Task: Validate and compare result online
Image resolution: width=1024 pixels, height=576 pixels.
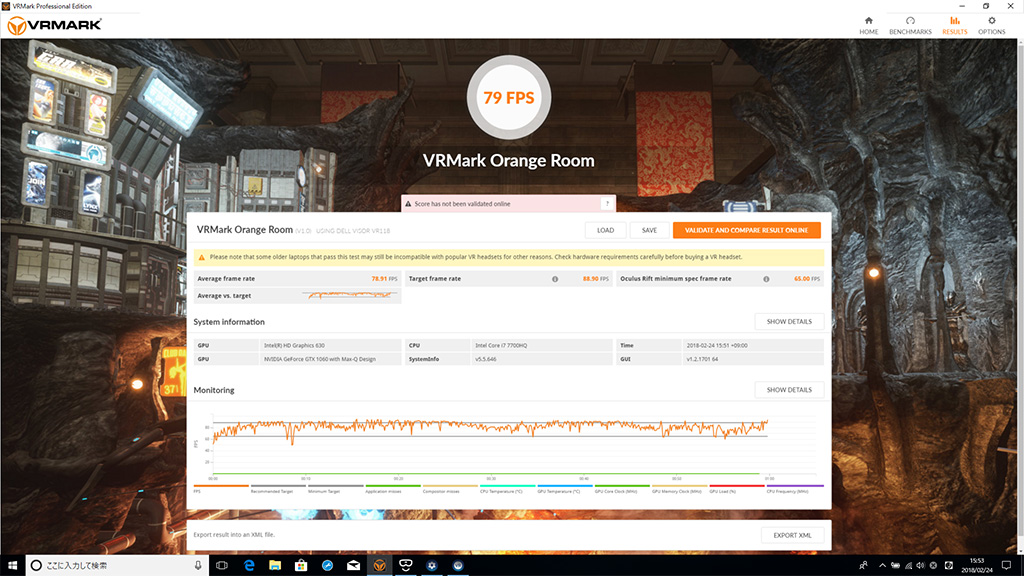Action: (746, 230)
